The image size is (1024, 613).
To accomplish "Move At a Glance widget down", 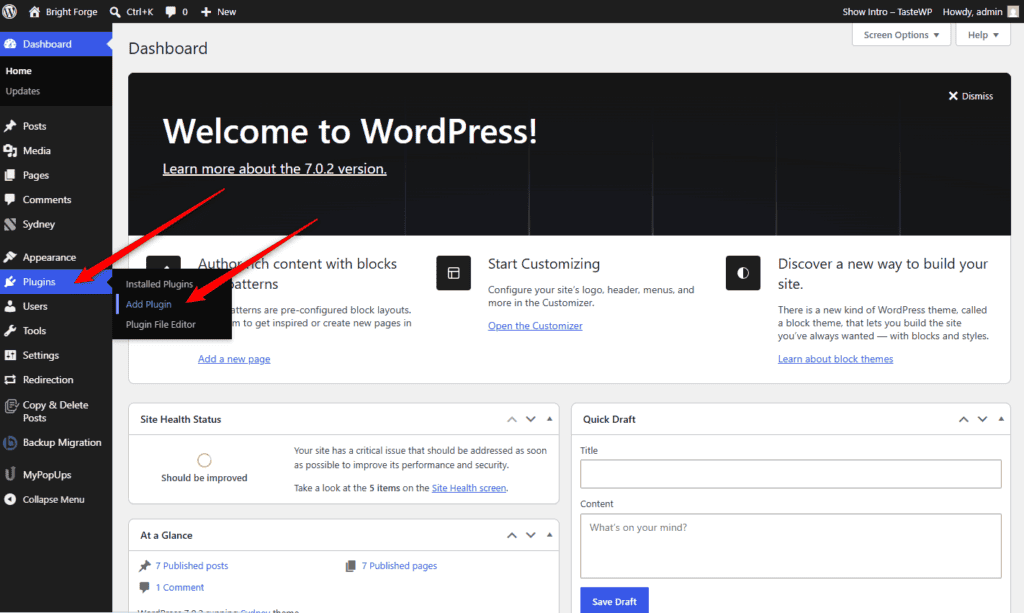I will [x=531, y=535].
